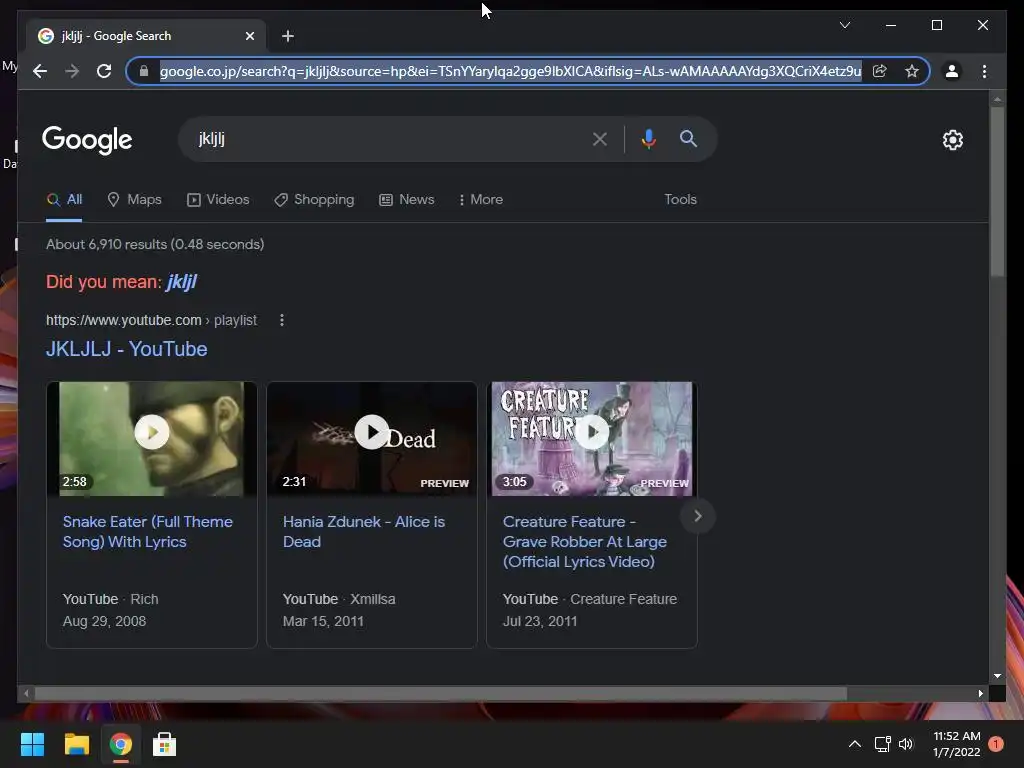
Task: Open options for youtube.com result
Action: click(x=281, y=320)
